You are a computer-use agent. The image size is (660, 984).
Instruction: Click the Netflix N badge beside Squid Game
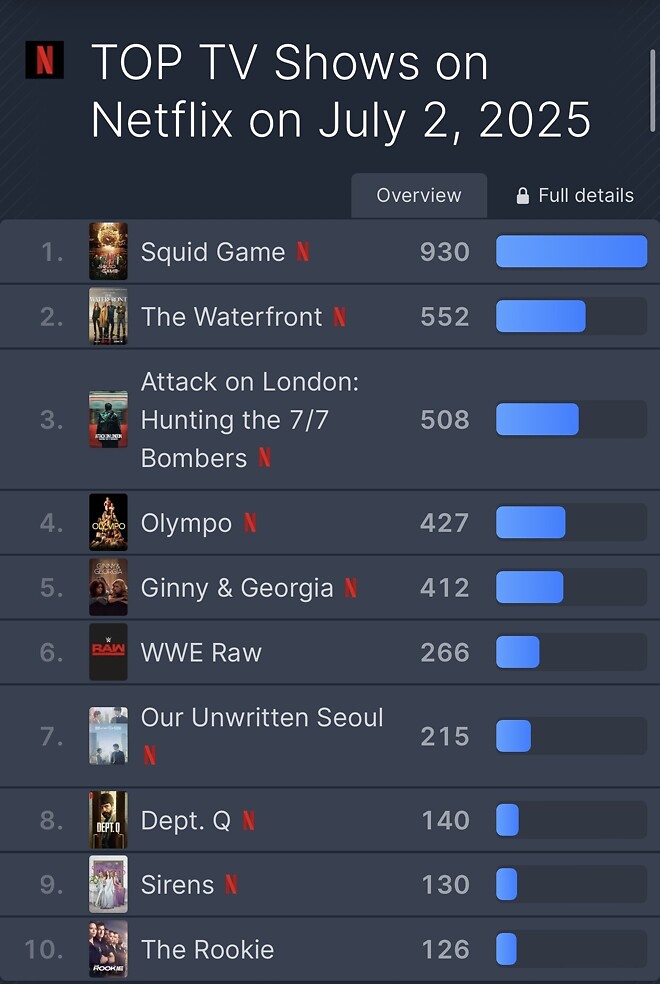[303, 252]
